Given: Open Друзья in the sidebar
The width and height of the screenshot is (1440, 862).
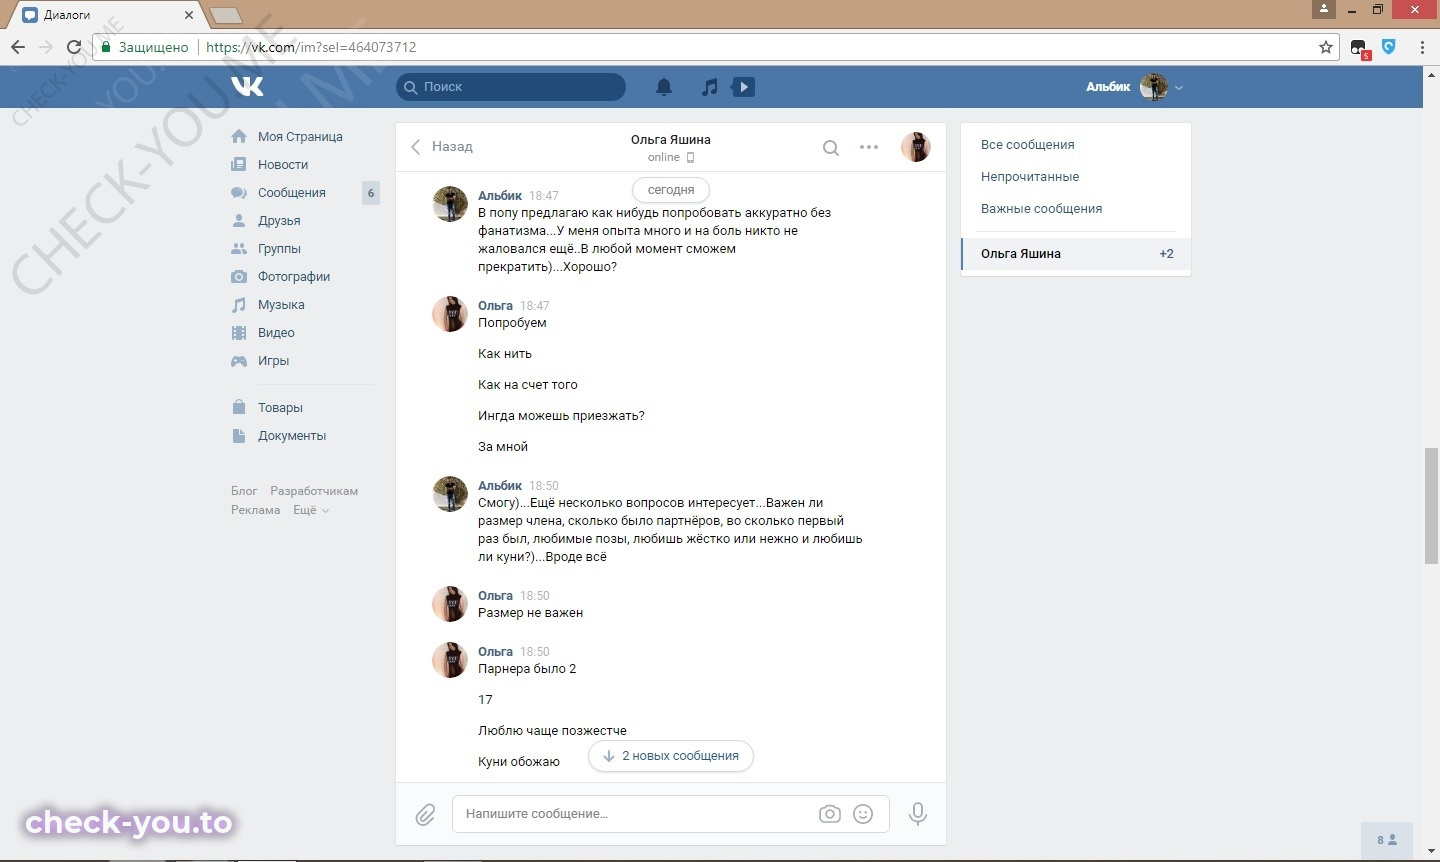Looking at the screenshot, I should pos(279,221).
